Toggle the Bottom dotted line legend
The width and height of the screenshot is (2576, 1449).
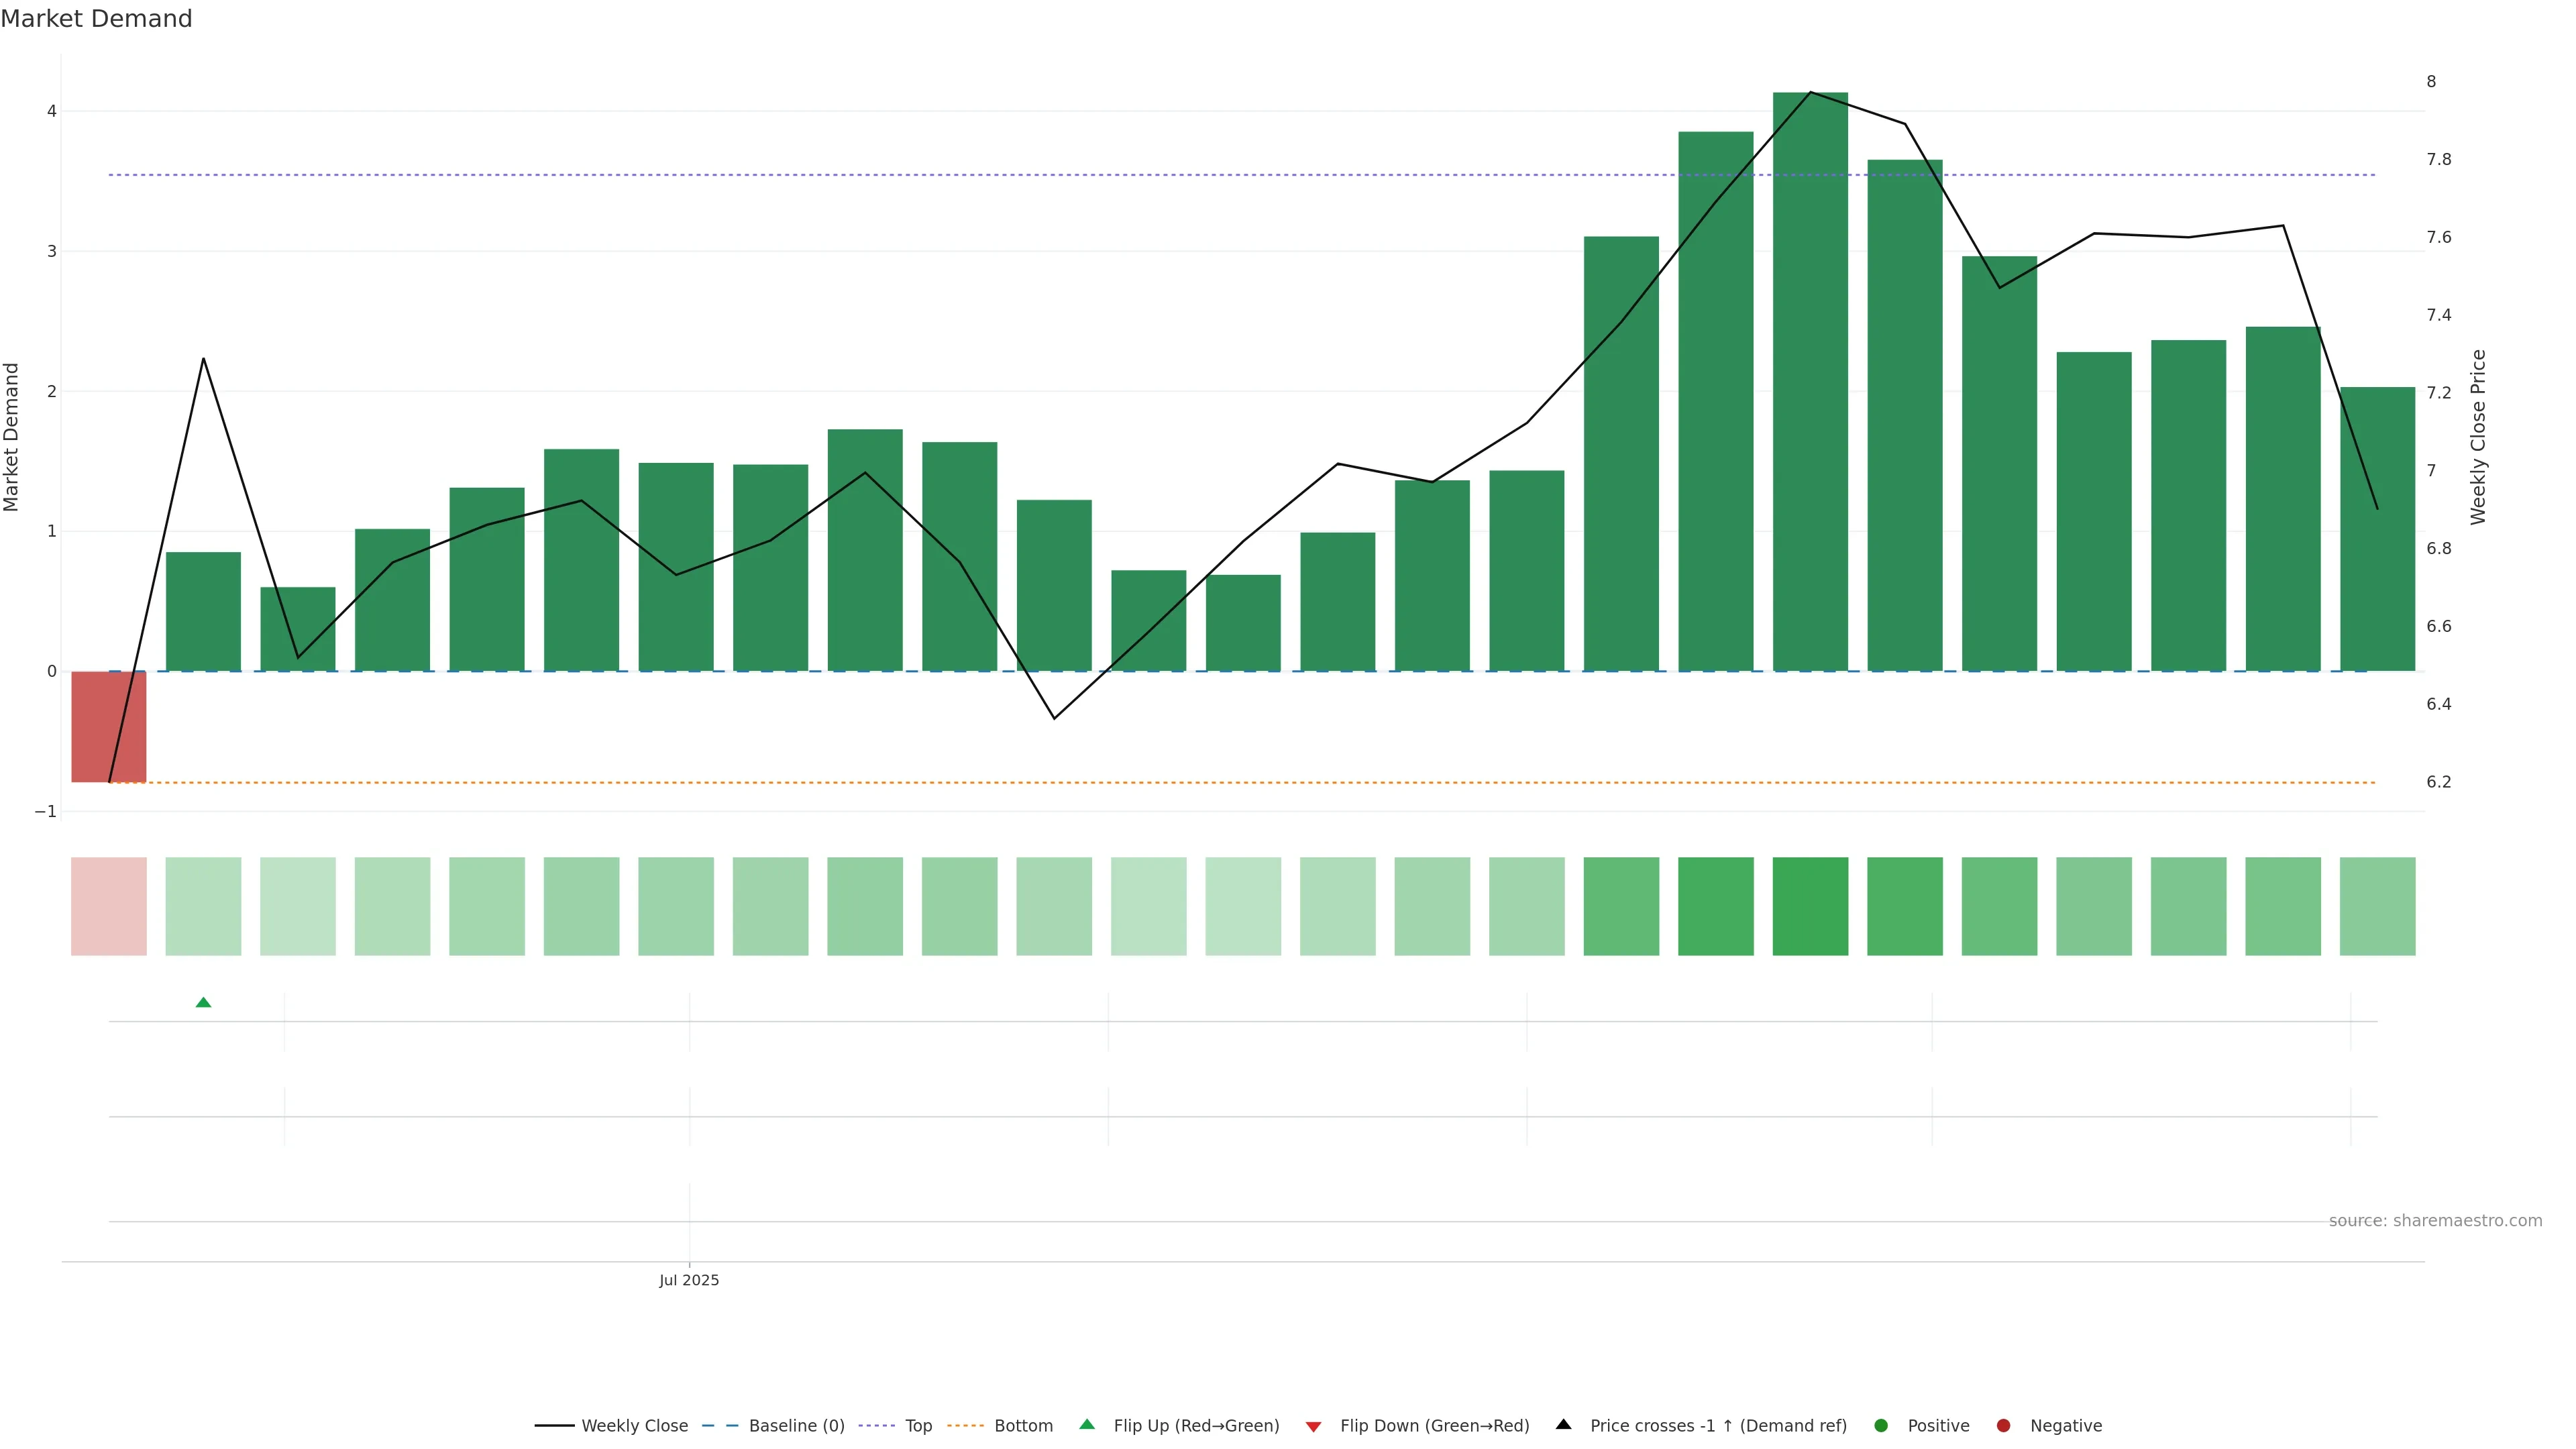(1023, 1425)
